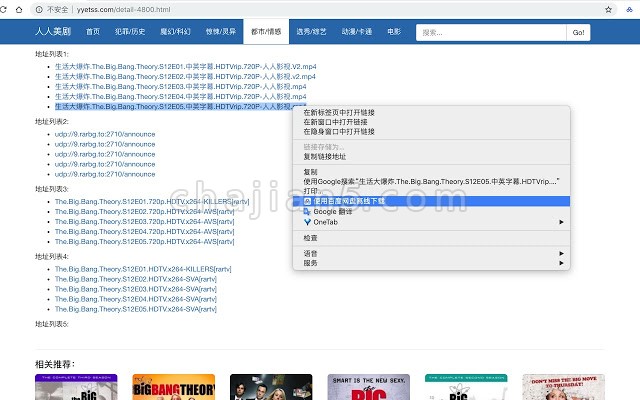The width and height of the screenshot is (640, 400).
Task: Open the Smart Is The New Sexy poster
Action: point(369,387)
